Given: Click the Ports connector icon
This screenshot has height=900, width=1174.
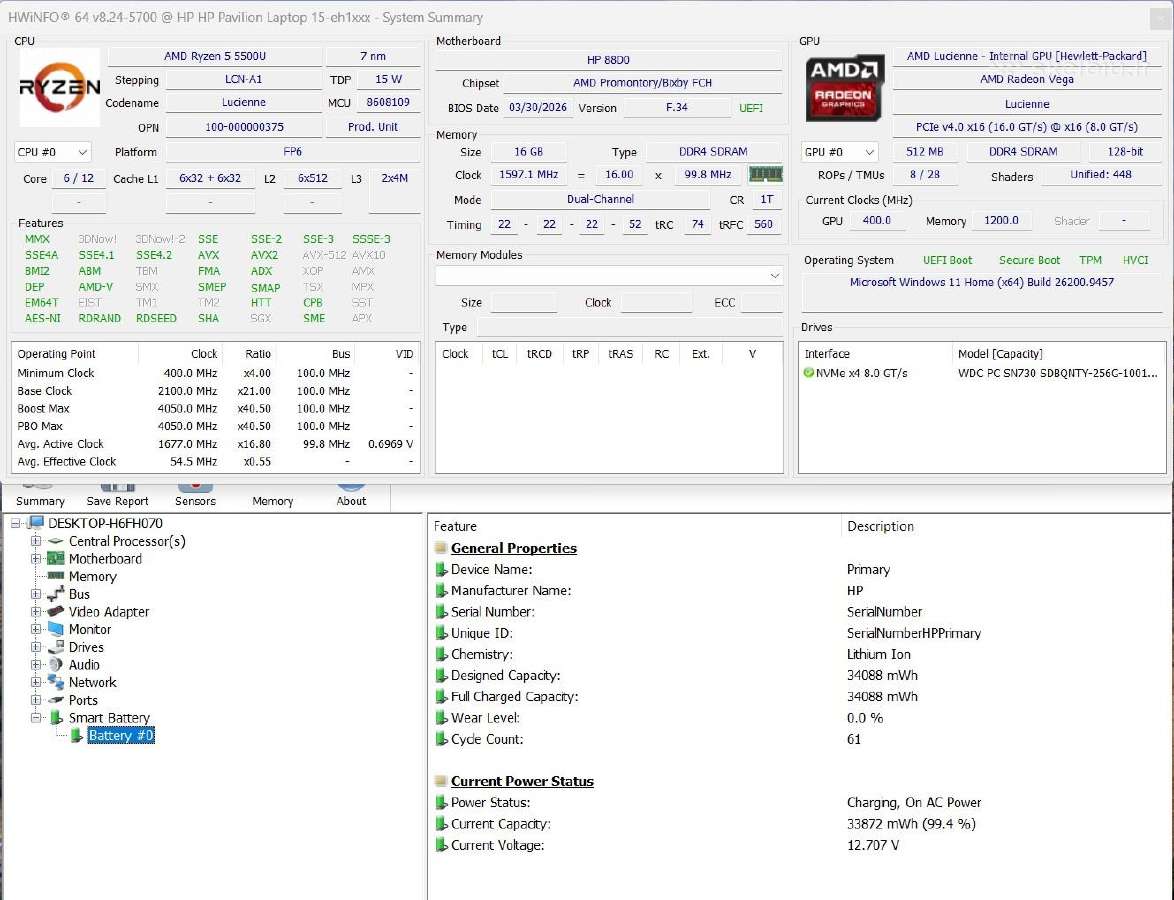Looking at the screenshot, I should pos(55,700).
